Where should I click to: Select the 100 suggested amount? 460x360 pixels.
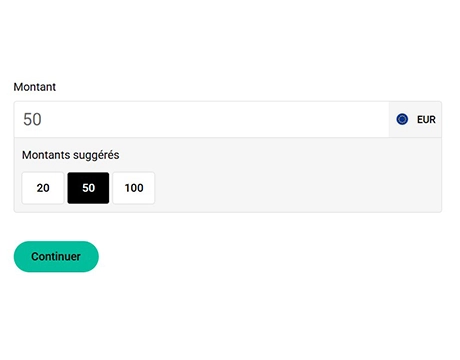[x=134, y=188]
